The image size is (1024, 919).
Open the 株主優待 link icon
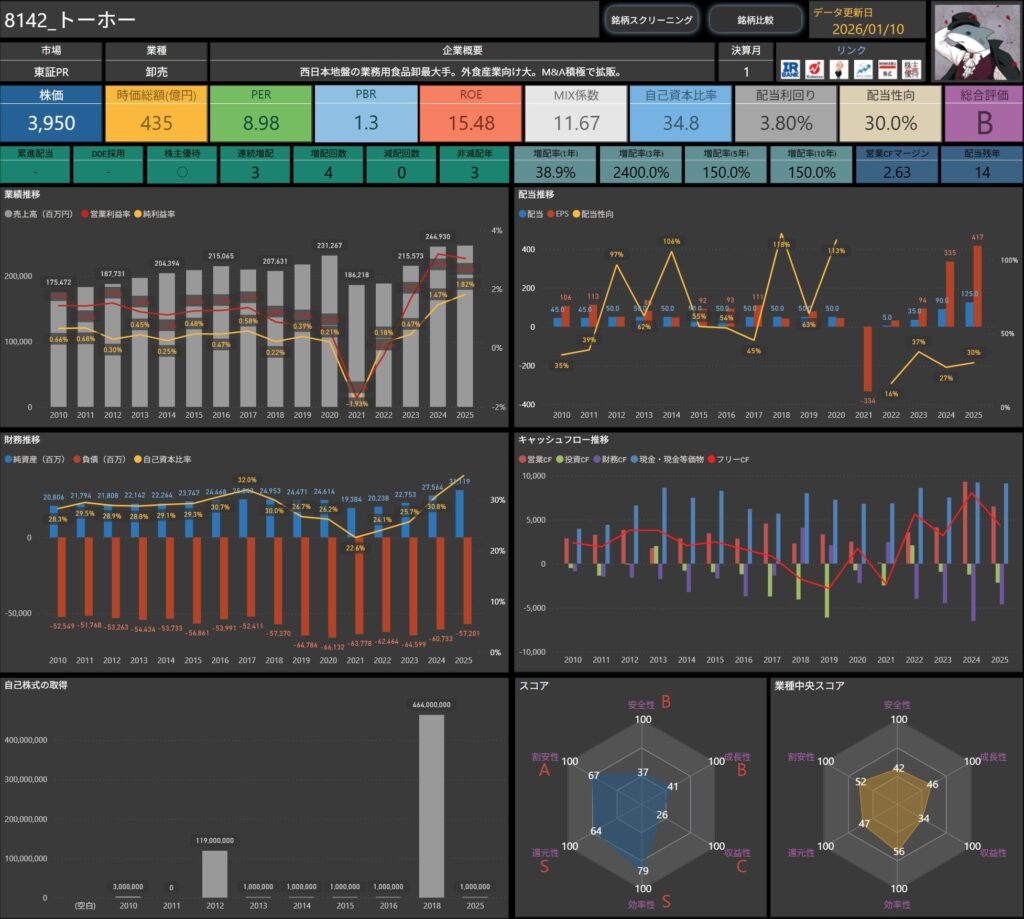(x=911, y=69)
